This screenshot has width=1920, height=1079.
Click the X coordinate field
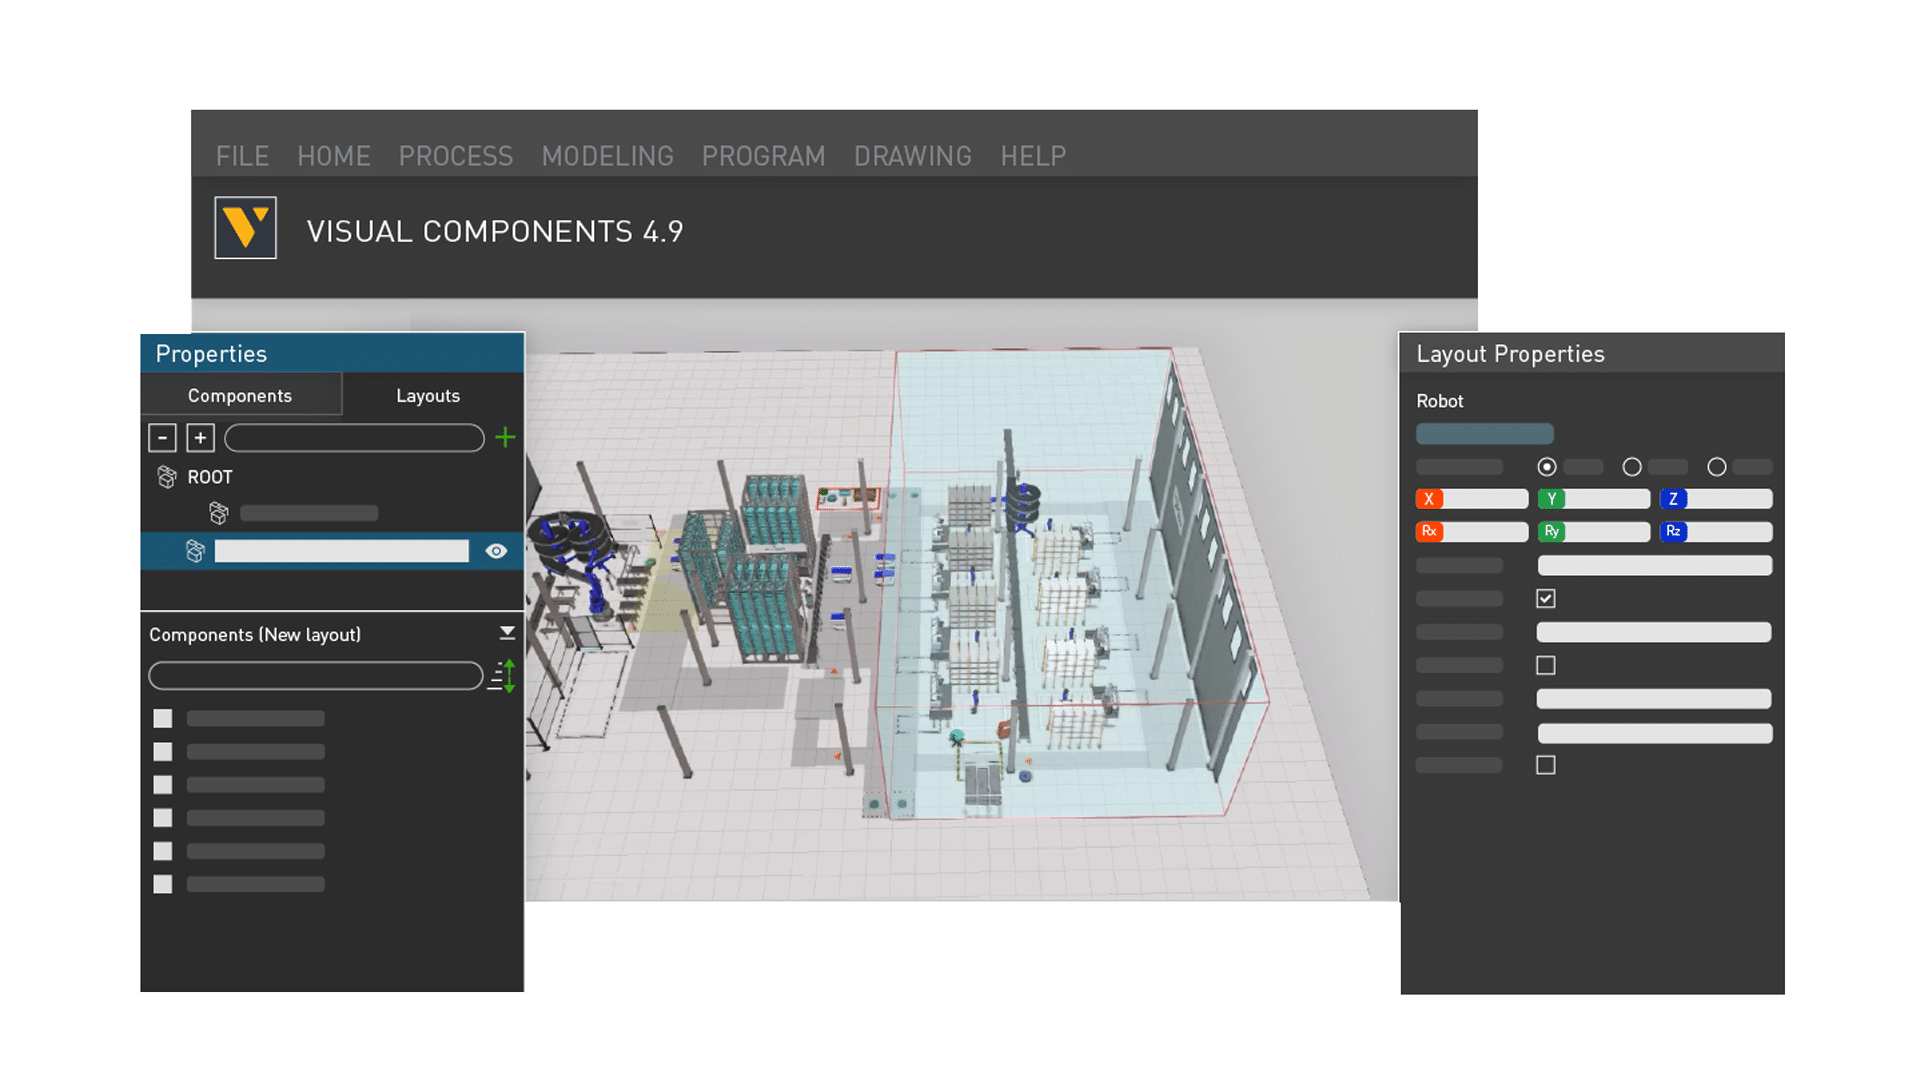[x=1472, y=499]
